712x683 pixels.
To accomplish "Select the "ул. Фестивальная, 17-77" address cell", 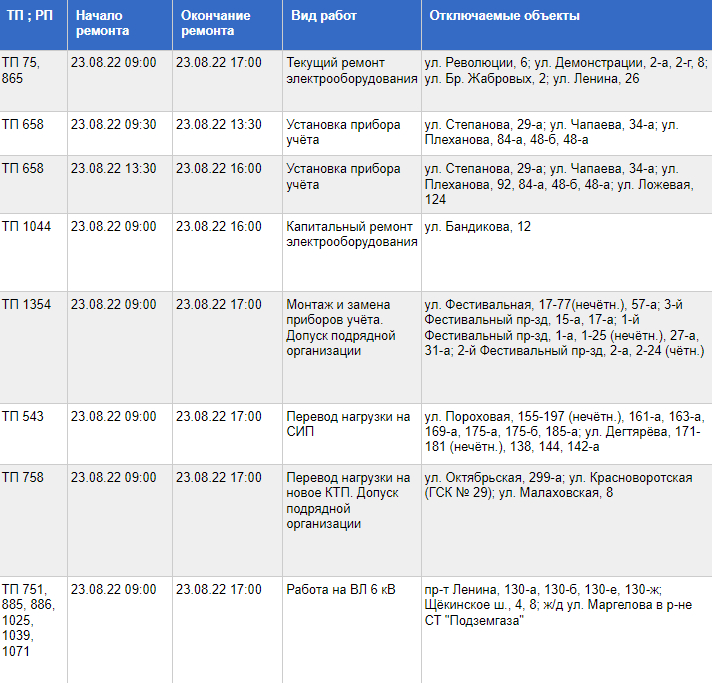I will click(x=566, y=327).
